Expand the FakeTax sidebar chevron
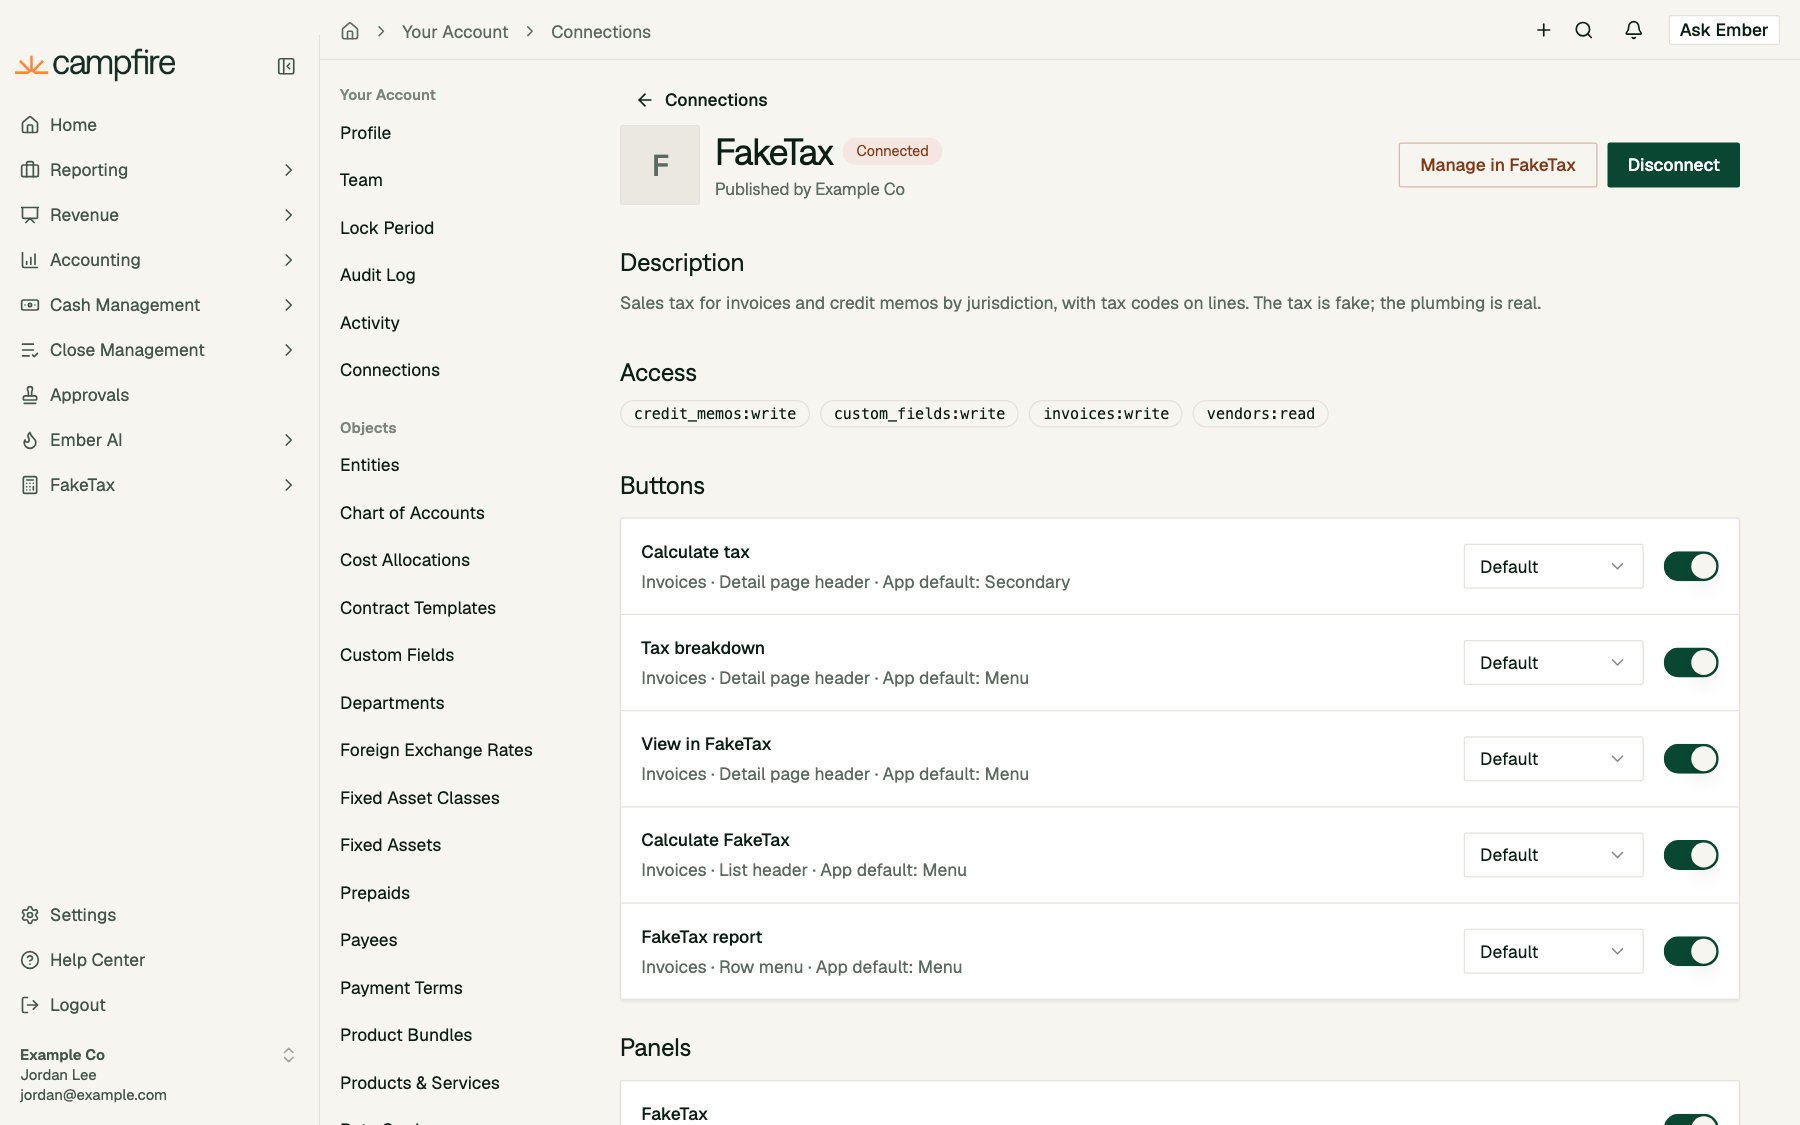Viewport: 1800px width, 1125px height. [x=288, y=485]
